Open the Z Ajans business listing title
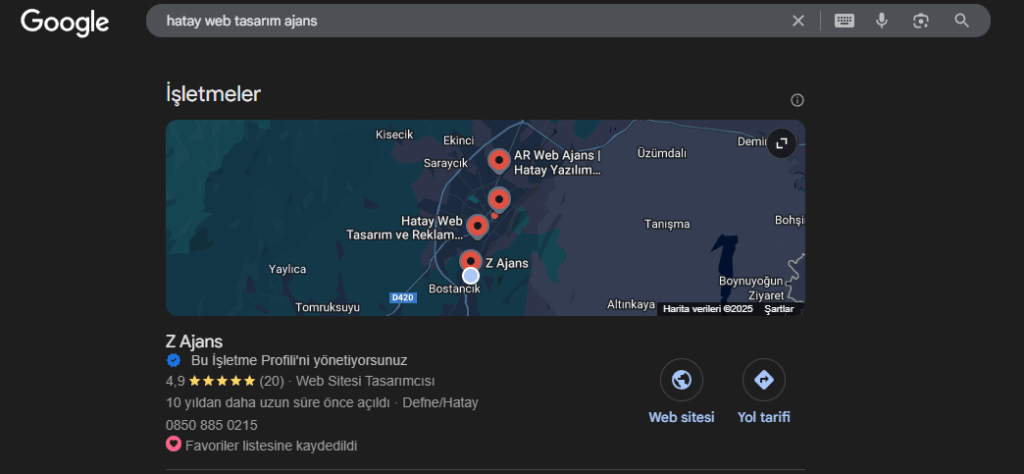Screen dimensions: 1024x474 [194, 341]
